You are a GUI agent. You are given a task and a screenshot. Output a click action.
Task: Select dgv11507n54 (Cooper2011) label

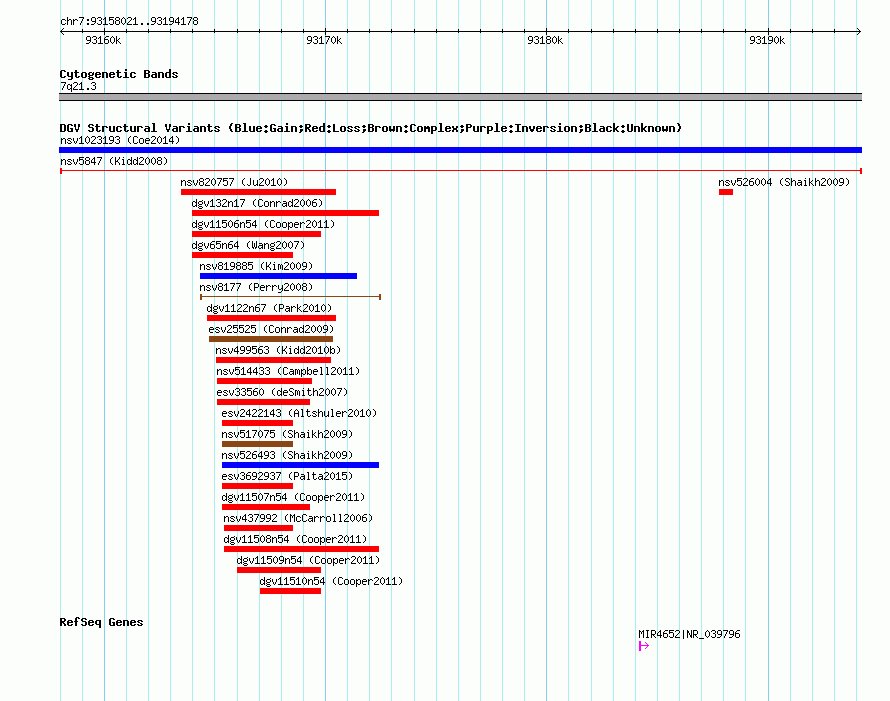pos(293,497)
